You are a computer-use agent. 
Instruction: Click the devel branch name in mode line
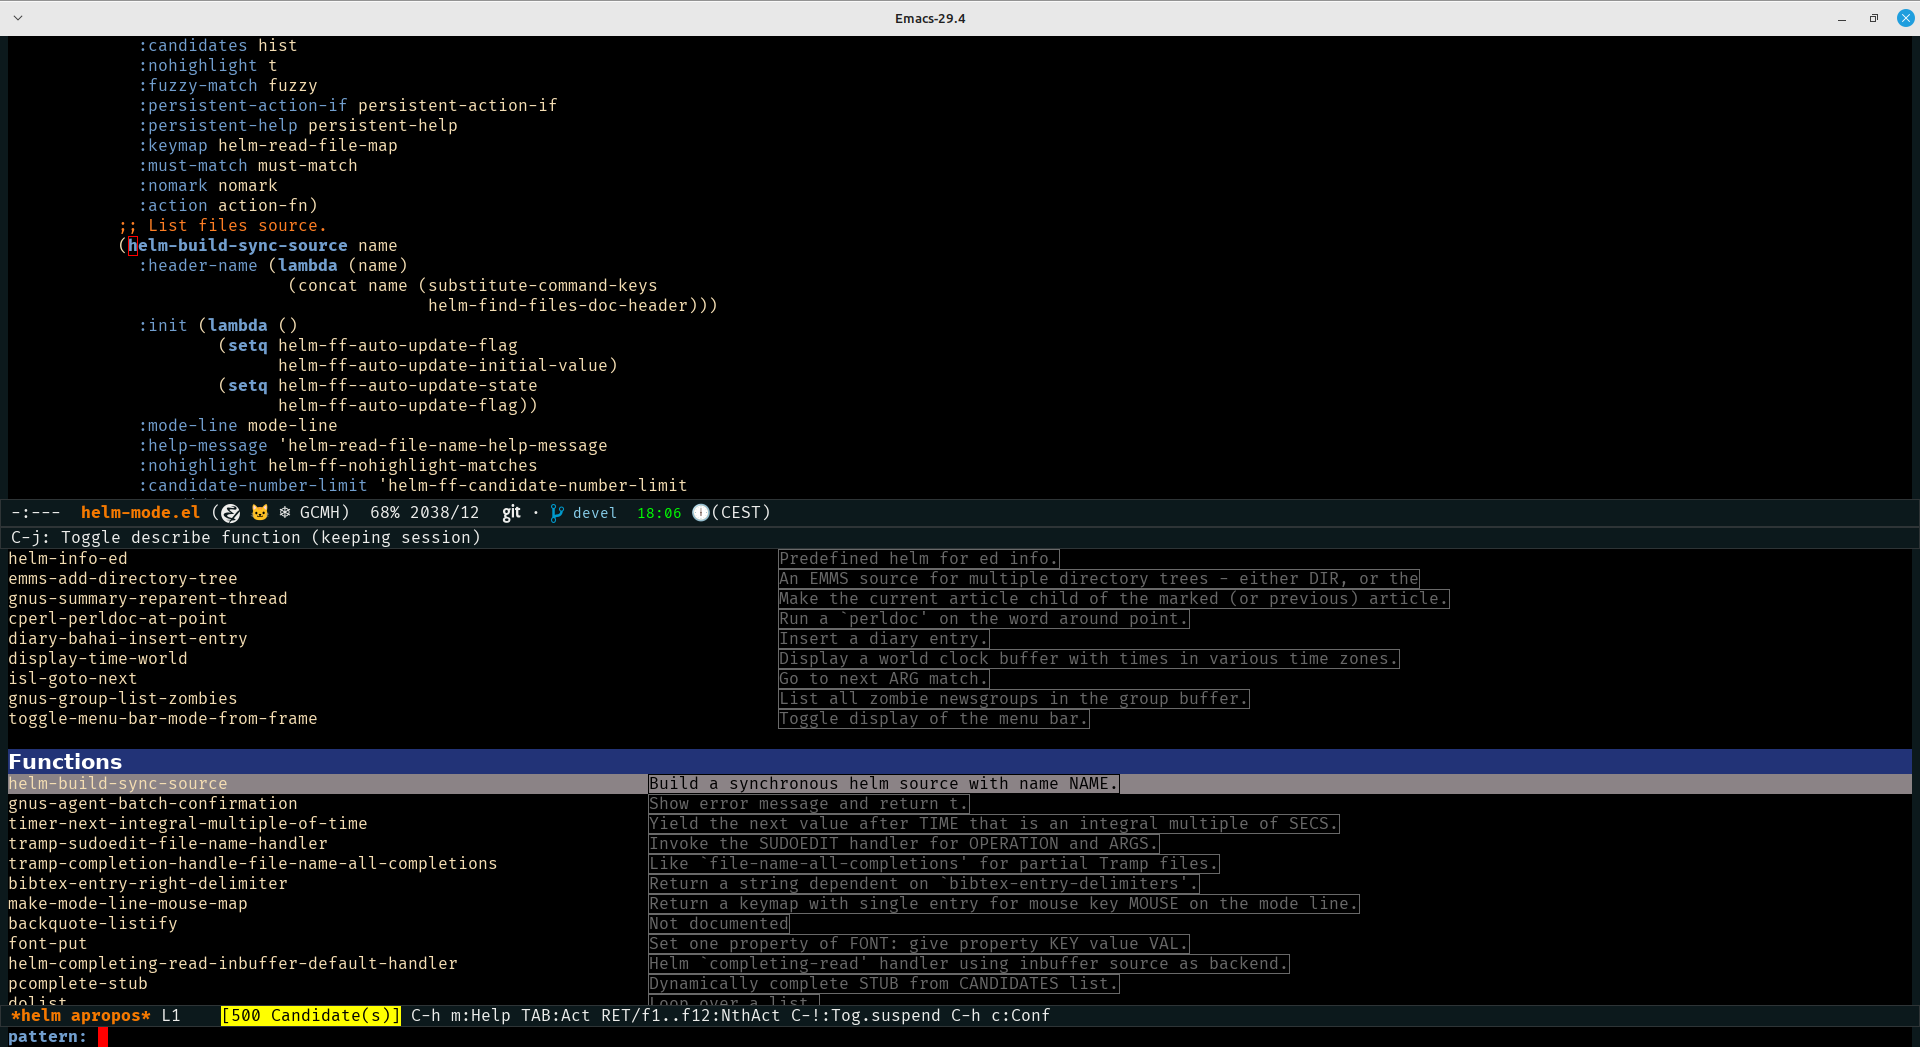tap(595, 513)
